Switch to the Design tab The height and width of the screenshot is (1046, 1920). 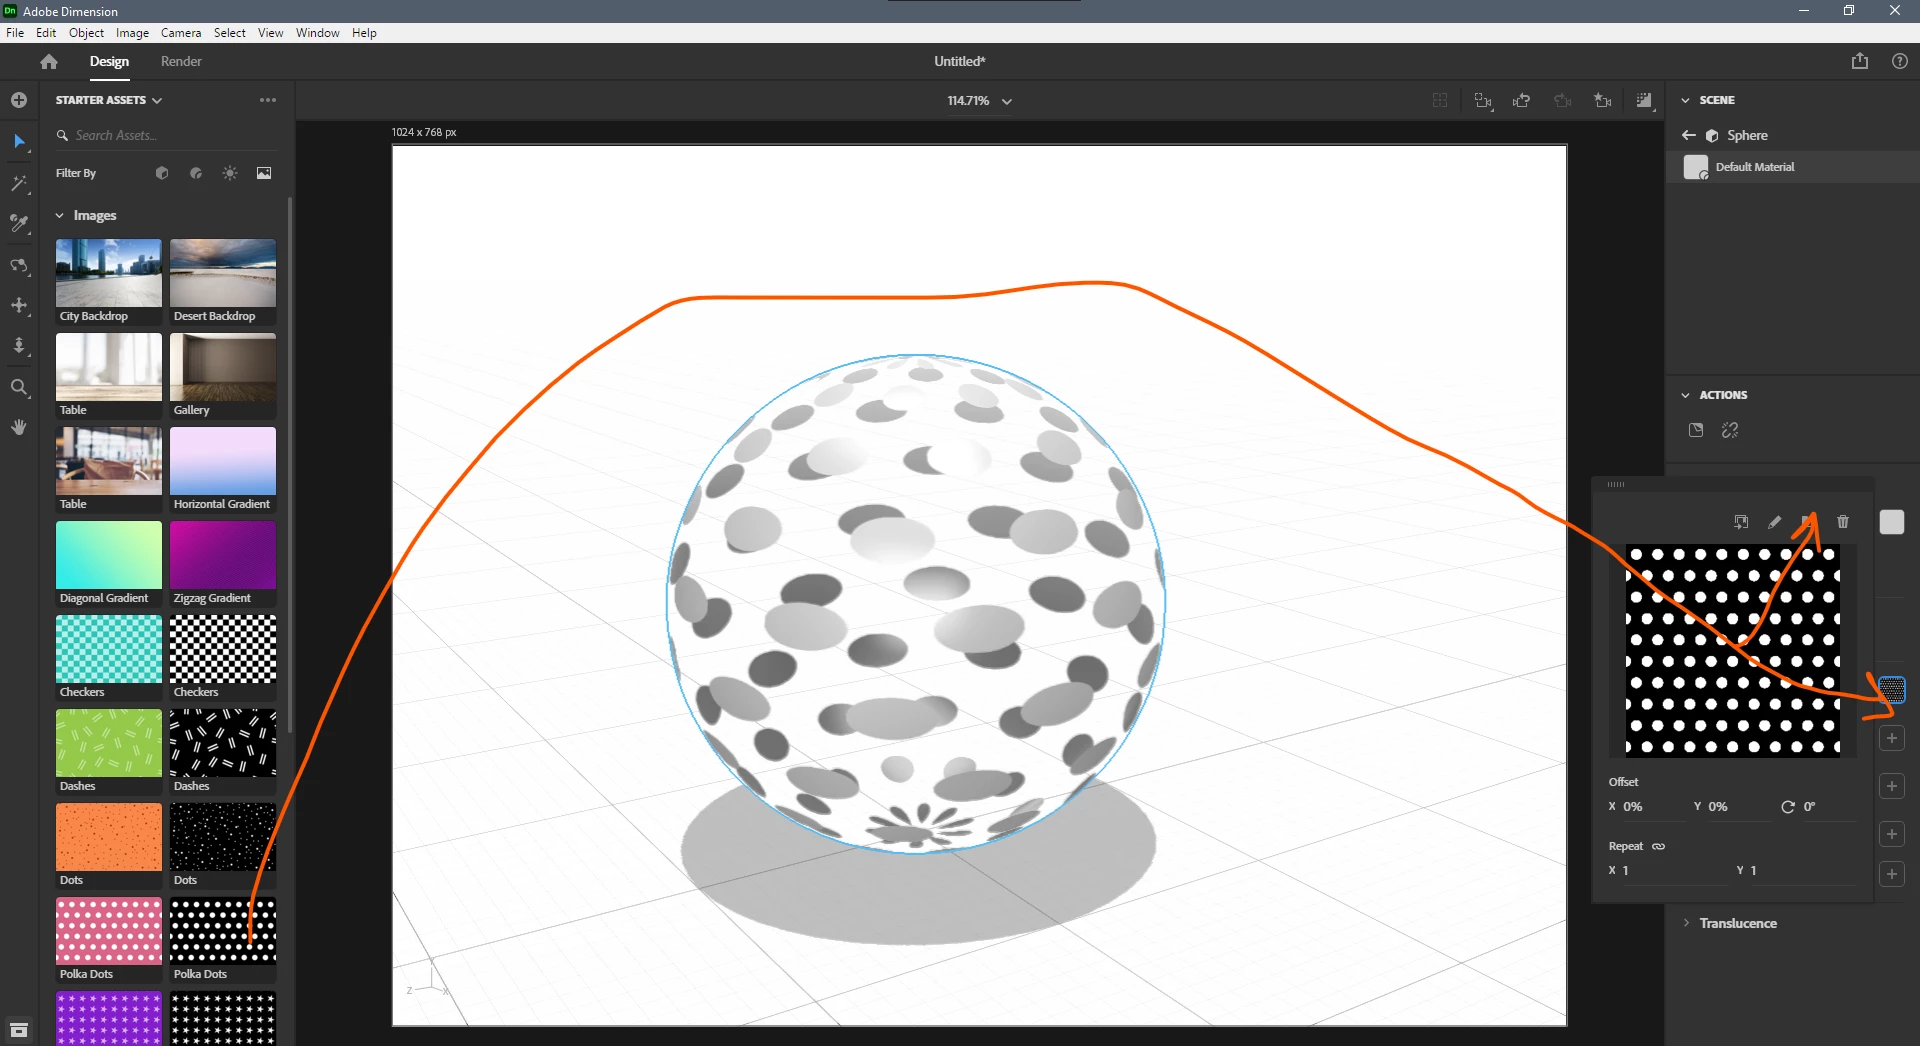pyautogui.click(x=109, y=61)
